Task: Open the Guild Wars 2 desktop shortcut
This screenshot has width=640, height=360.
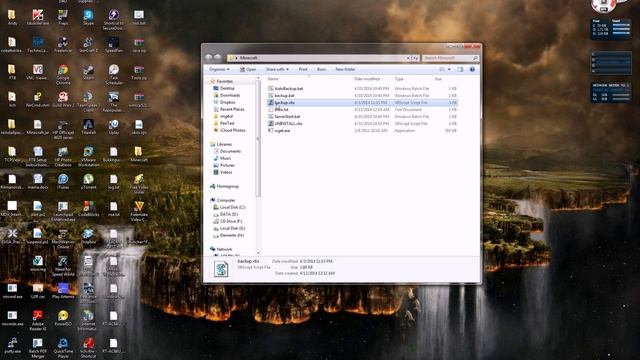Action: coord(63,100)
